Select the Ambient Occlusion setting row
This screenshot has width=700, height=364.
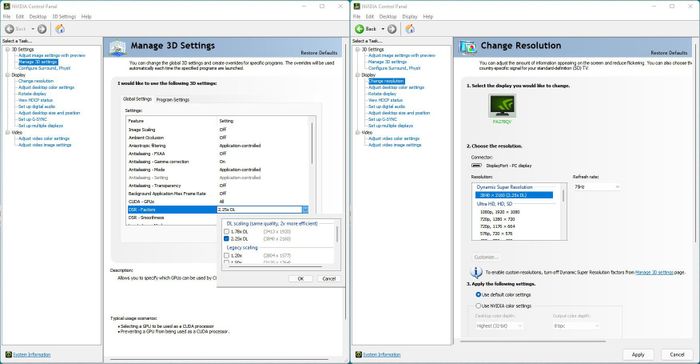[217, 138]
